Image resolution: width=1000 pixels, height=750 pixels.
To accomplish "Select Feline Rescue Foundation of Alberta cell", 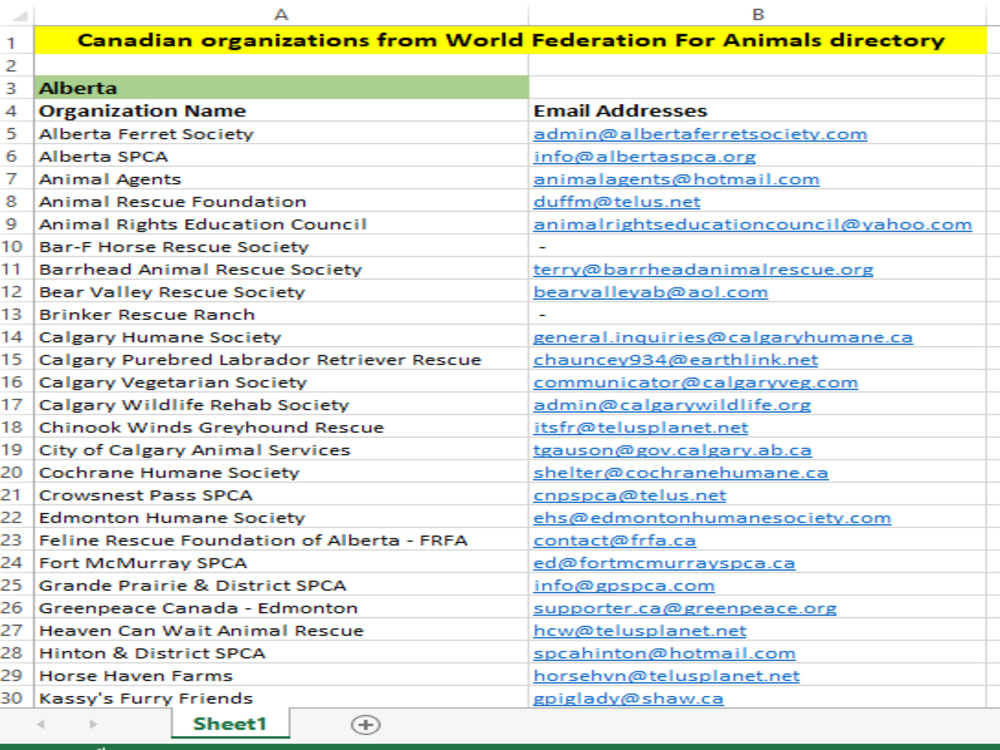I will click(281, 540).
